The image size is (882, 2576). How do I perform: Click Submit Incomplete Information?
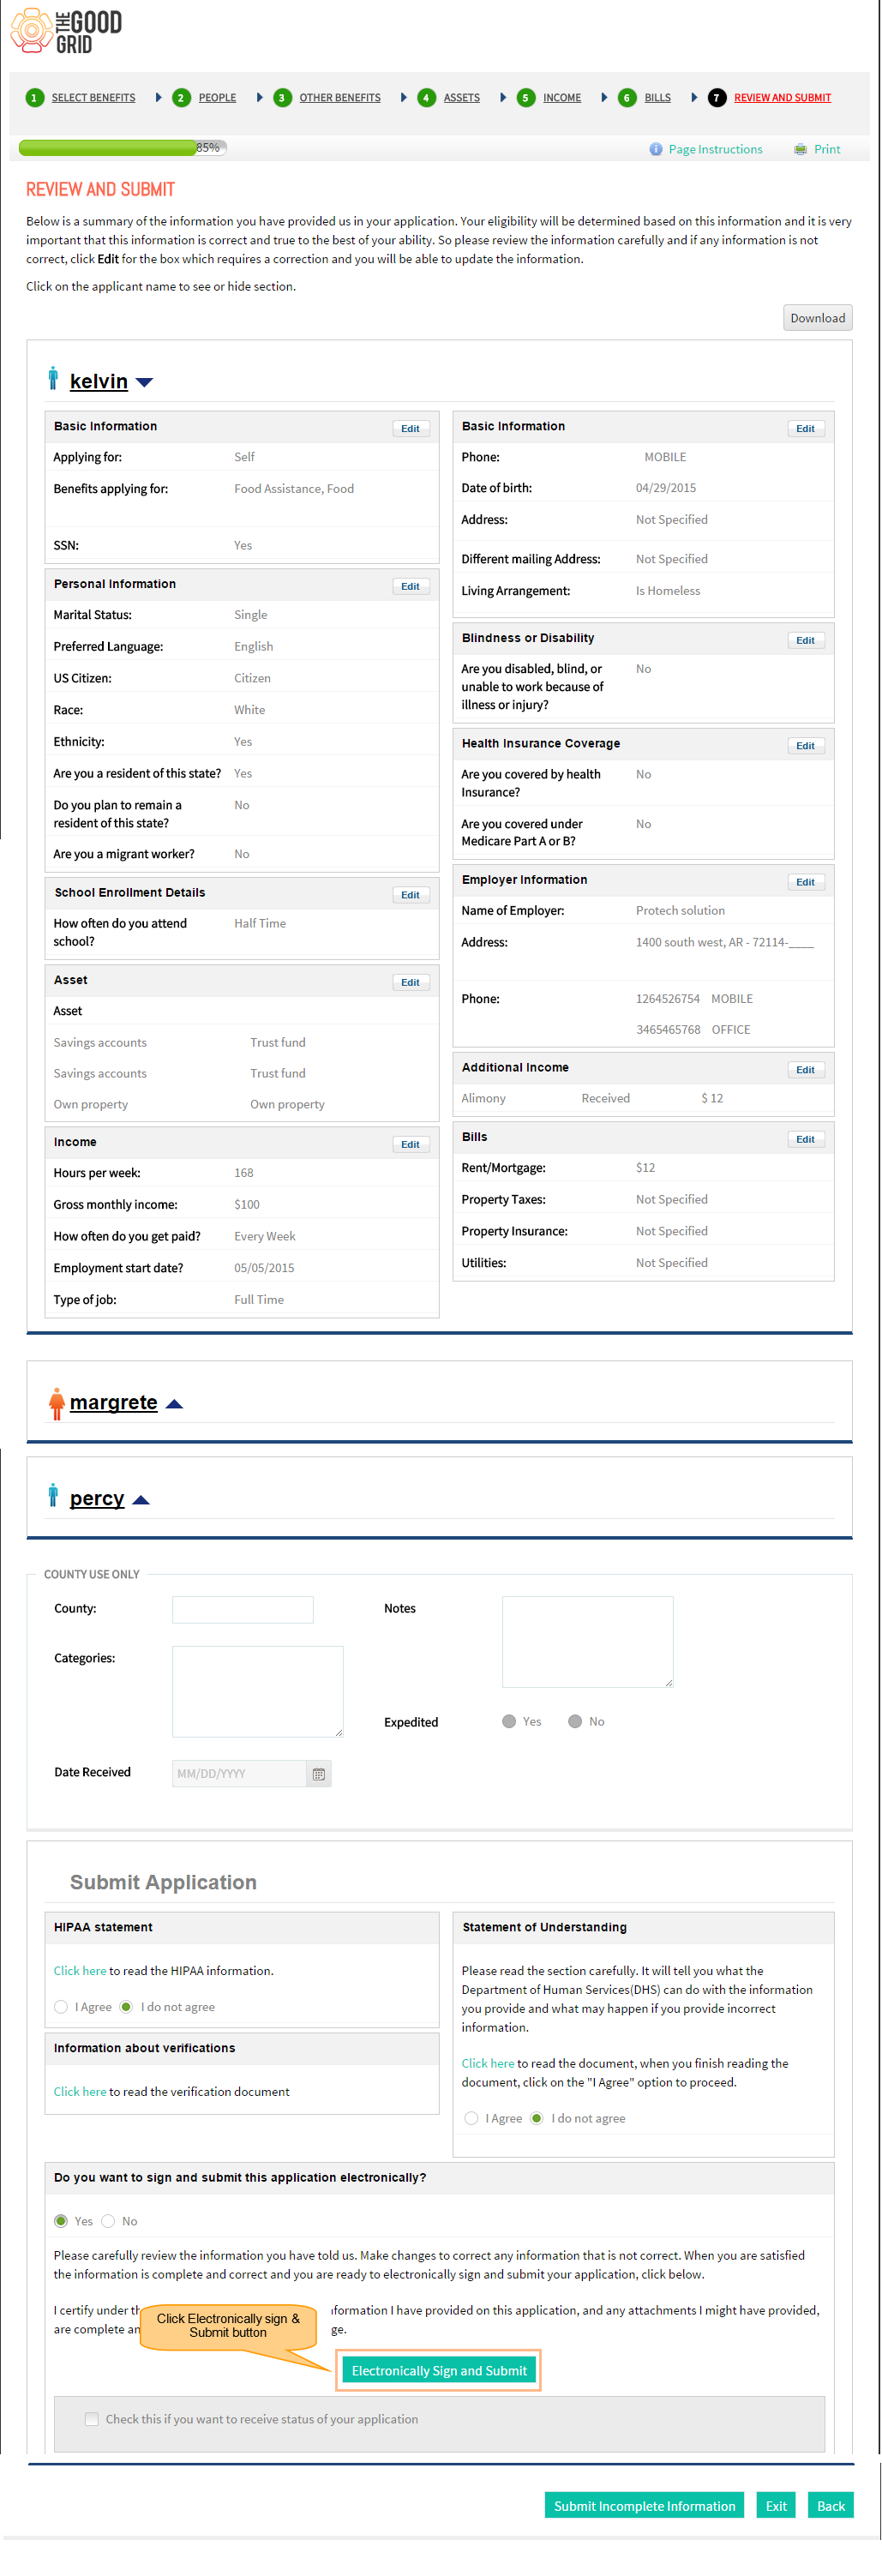[644, 2505]
